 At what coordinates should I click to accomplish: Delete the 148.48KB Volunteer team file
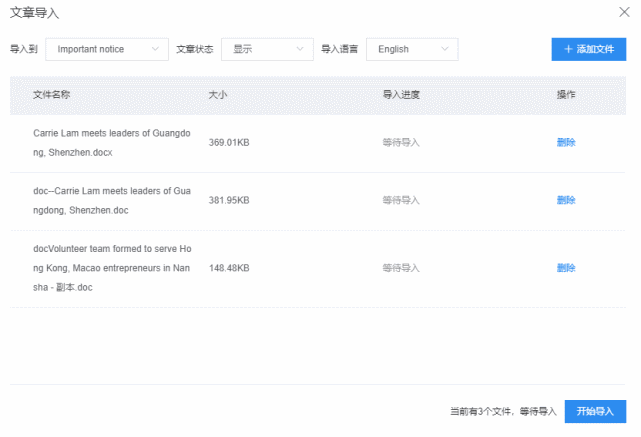(566, 268)
